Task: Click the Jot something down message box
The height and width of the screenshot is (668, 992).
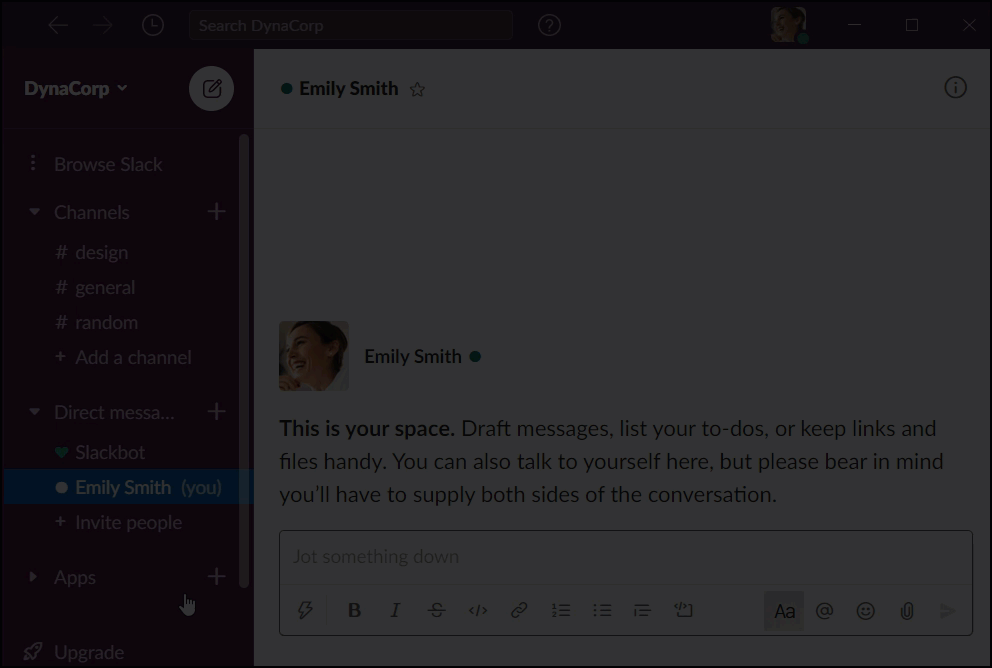Action: tap(626, 557)
